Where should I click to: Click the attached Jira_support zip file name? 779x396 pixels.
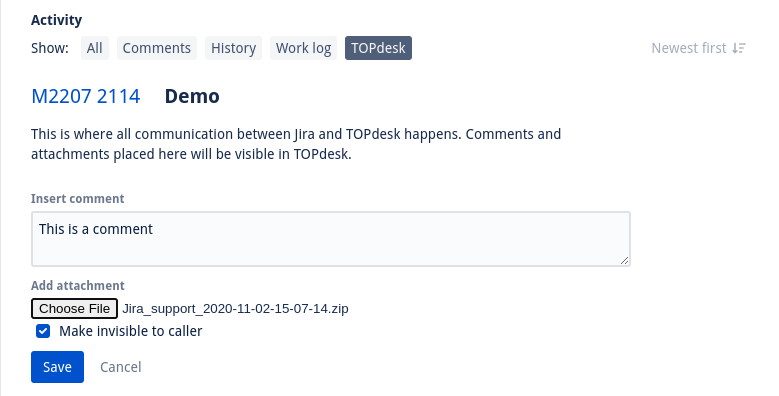[x=235, y=309]
